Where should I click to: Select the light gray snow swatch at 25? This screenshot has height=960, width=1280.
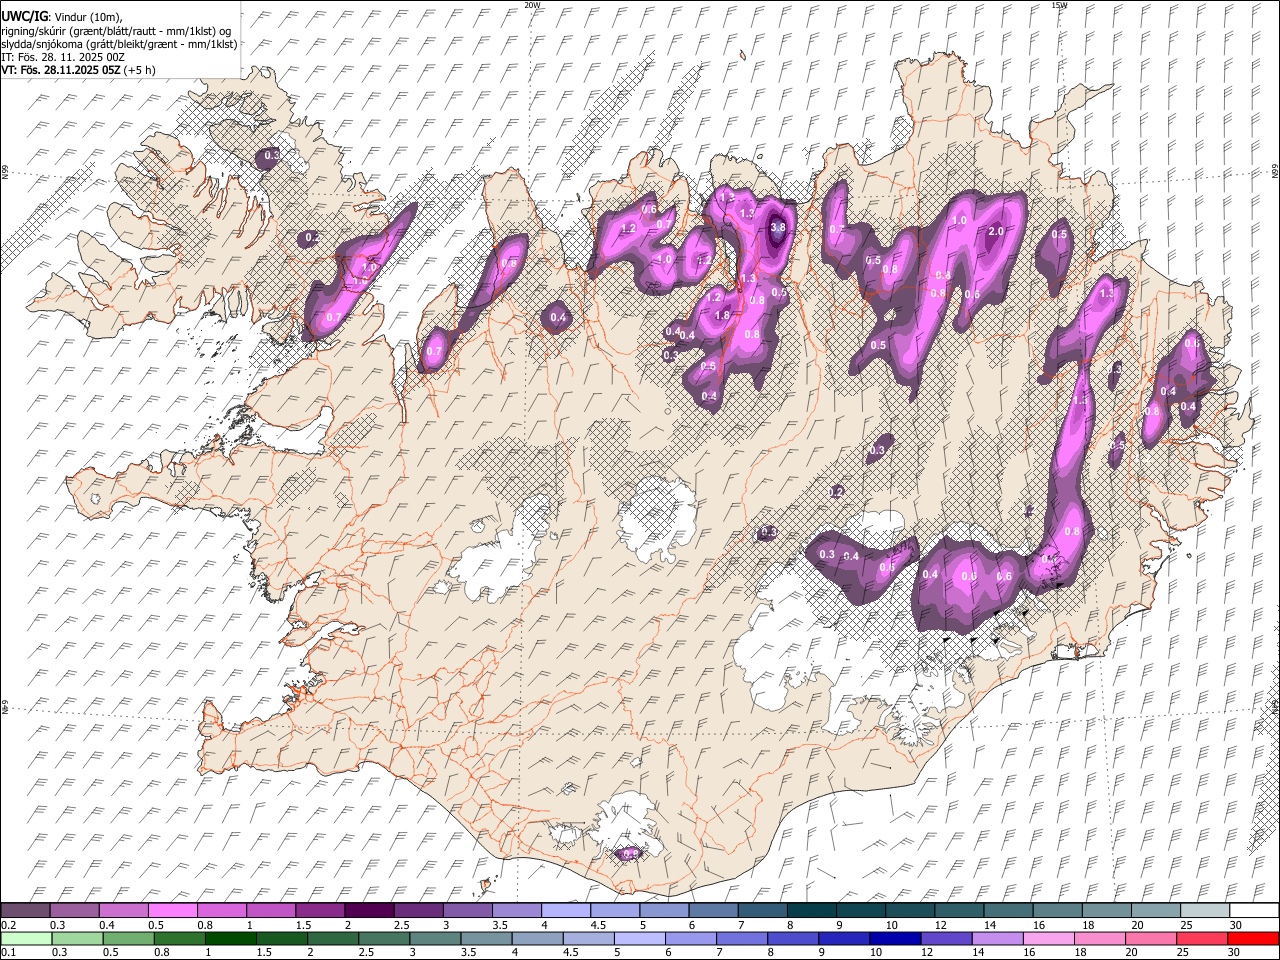(1204, 911)
